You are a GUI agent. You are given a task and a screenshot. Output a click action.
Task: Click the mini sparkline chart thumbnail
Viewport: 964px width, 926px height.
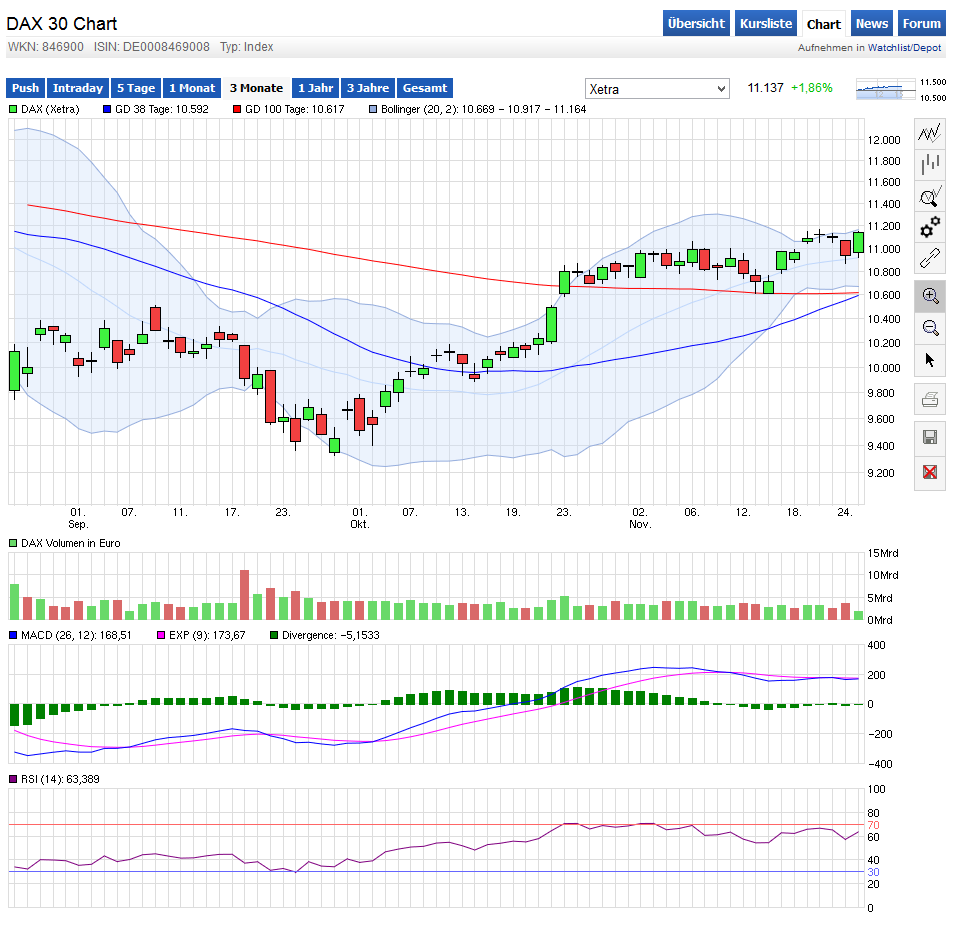click(885, 89)
